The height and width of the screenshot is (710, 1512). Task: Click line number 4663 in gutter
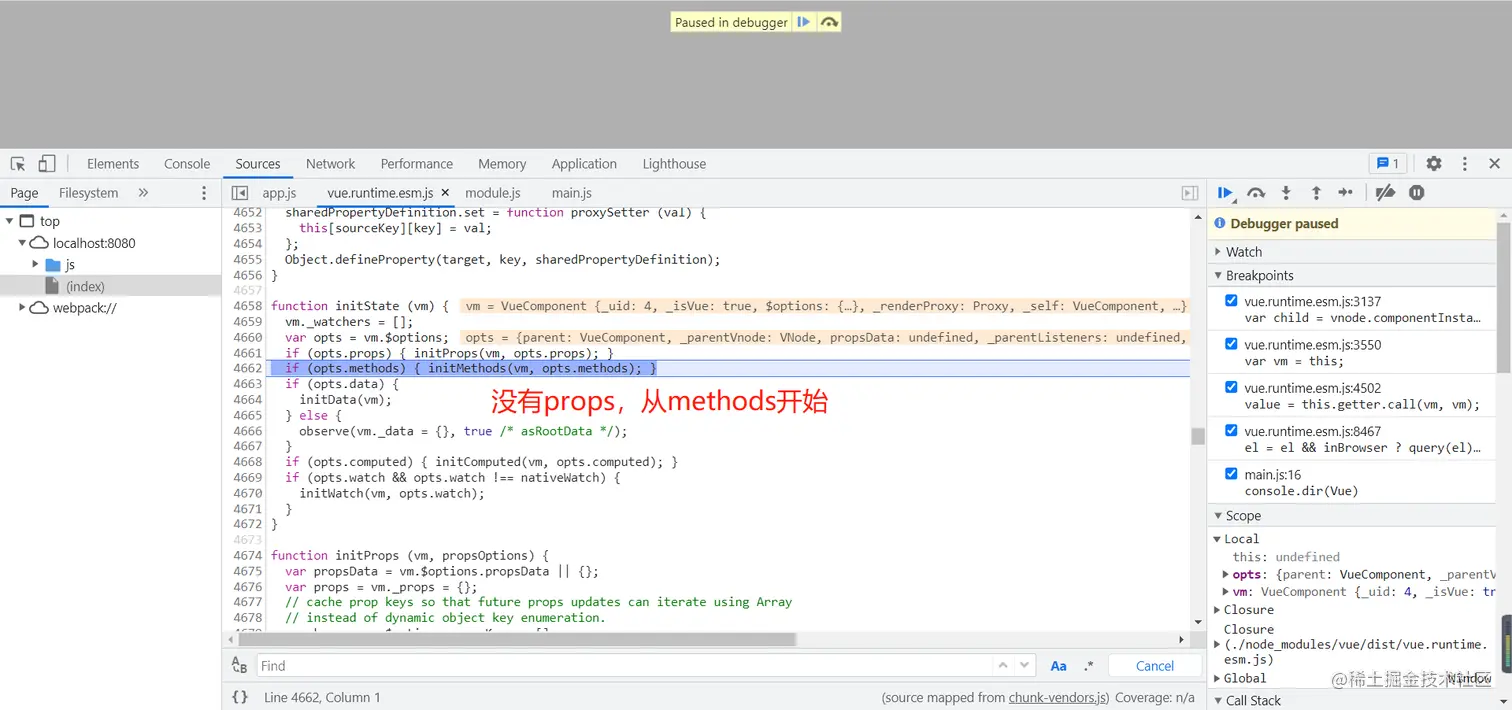click(x=247, y=384)
